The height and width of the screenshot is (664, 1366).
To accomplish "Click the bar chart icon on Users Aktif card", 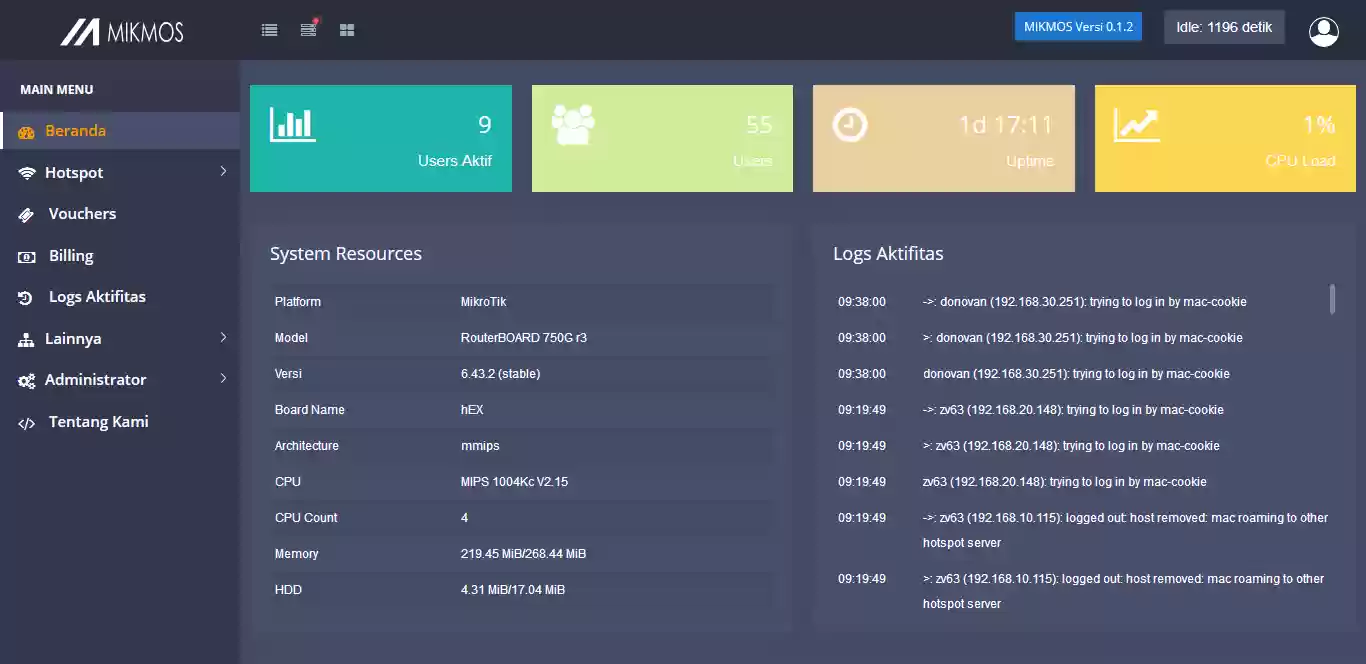I will coord(292,125).
